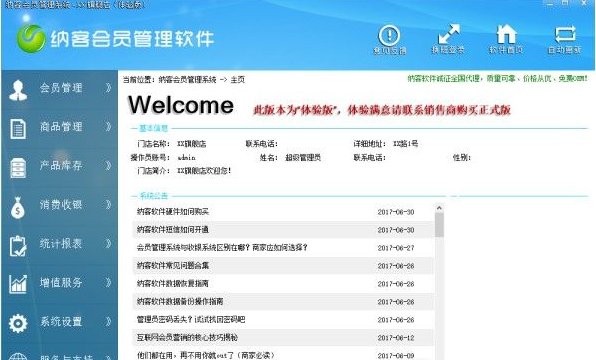Open notice 纳客软件常见问题合集

point(173,265)
